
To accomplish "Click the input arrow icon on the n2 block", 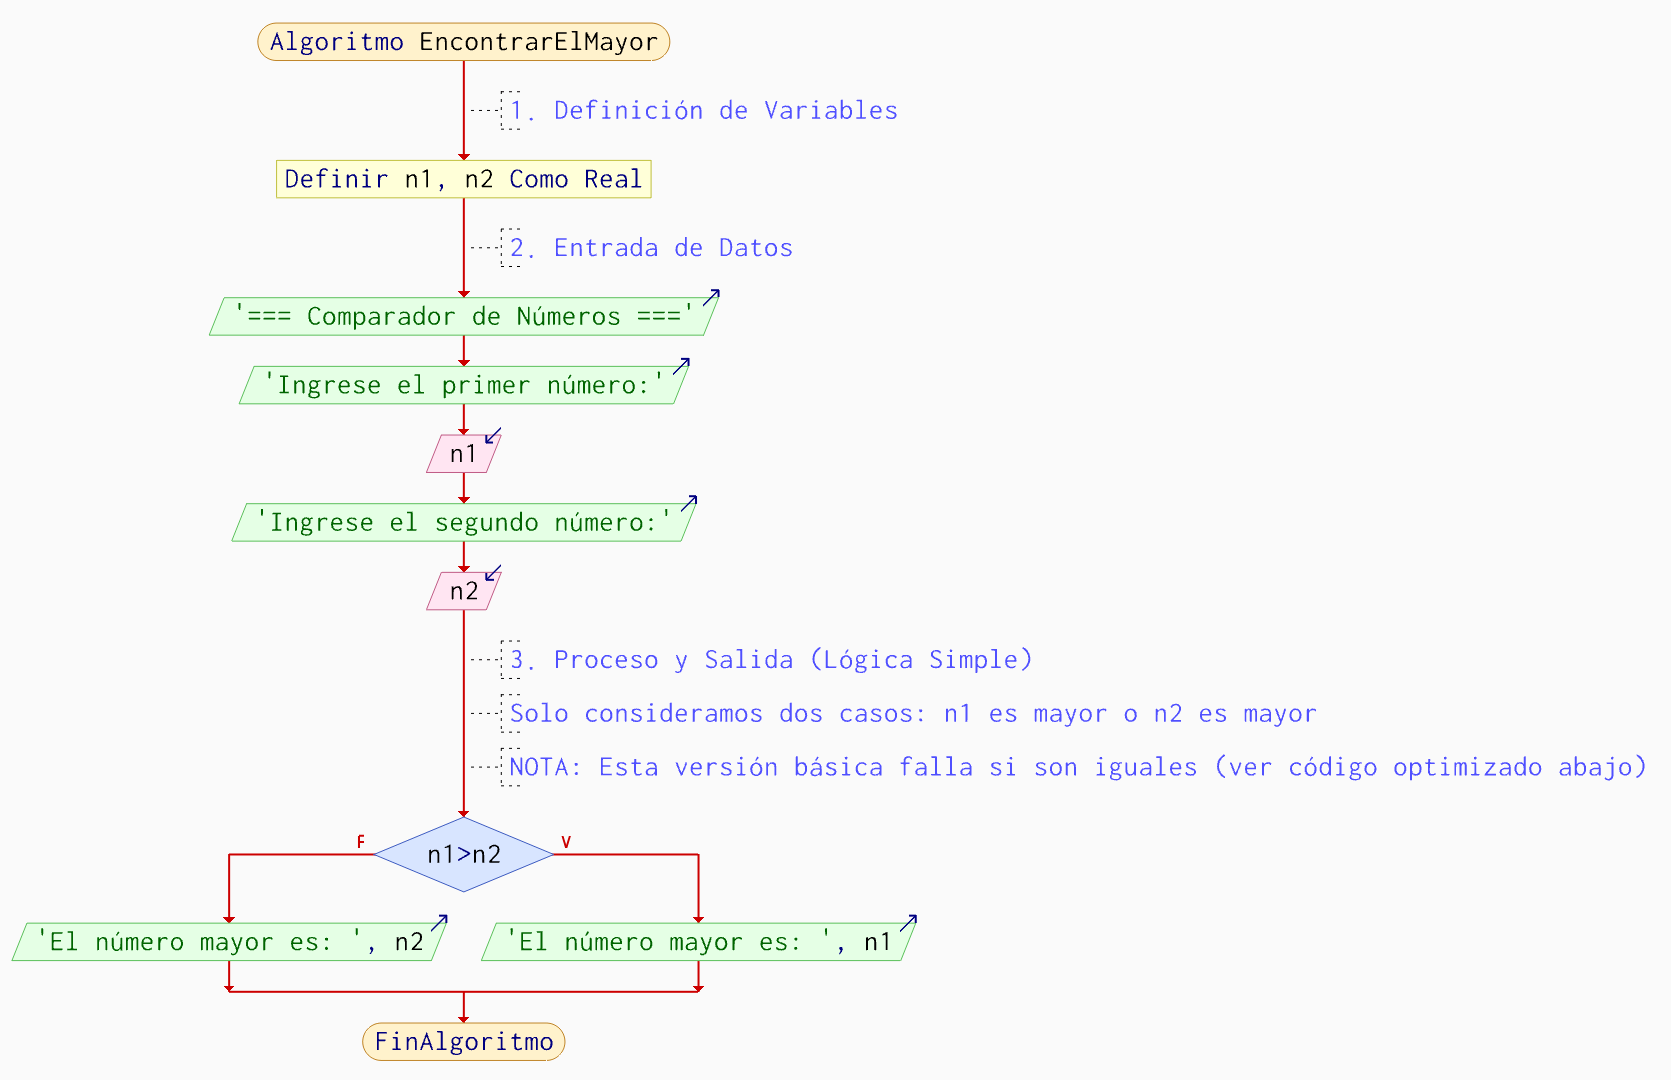I will (x=493, y=573).
